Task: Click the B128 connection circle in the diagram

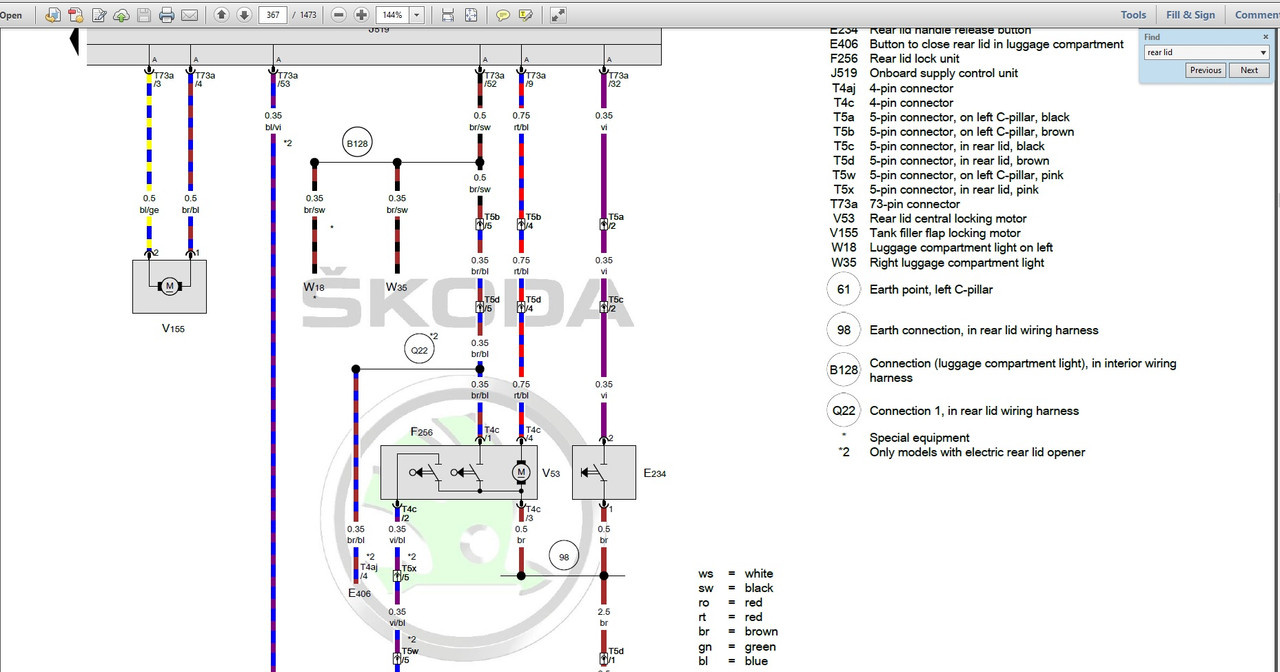Action: pyautogui.click(x=357, y=144)
